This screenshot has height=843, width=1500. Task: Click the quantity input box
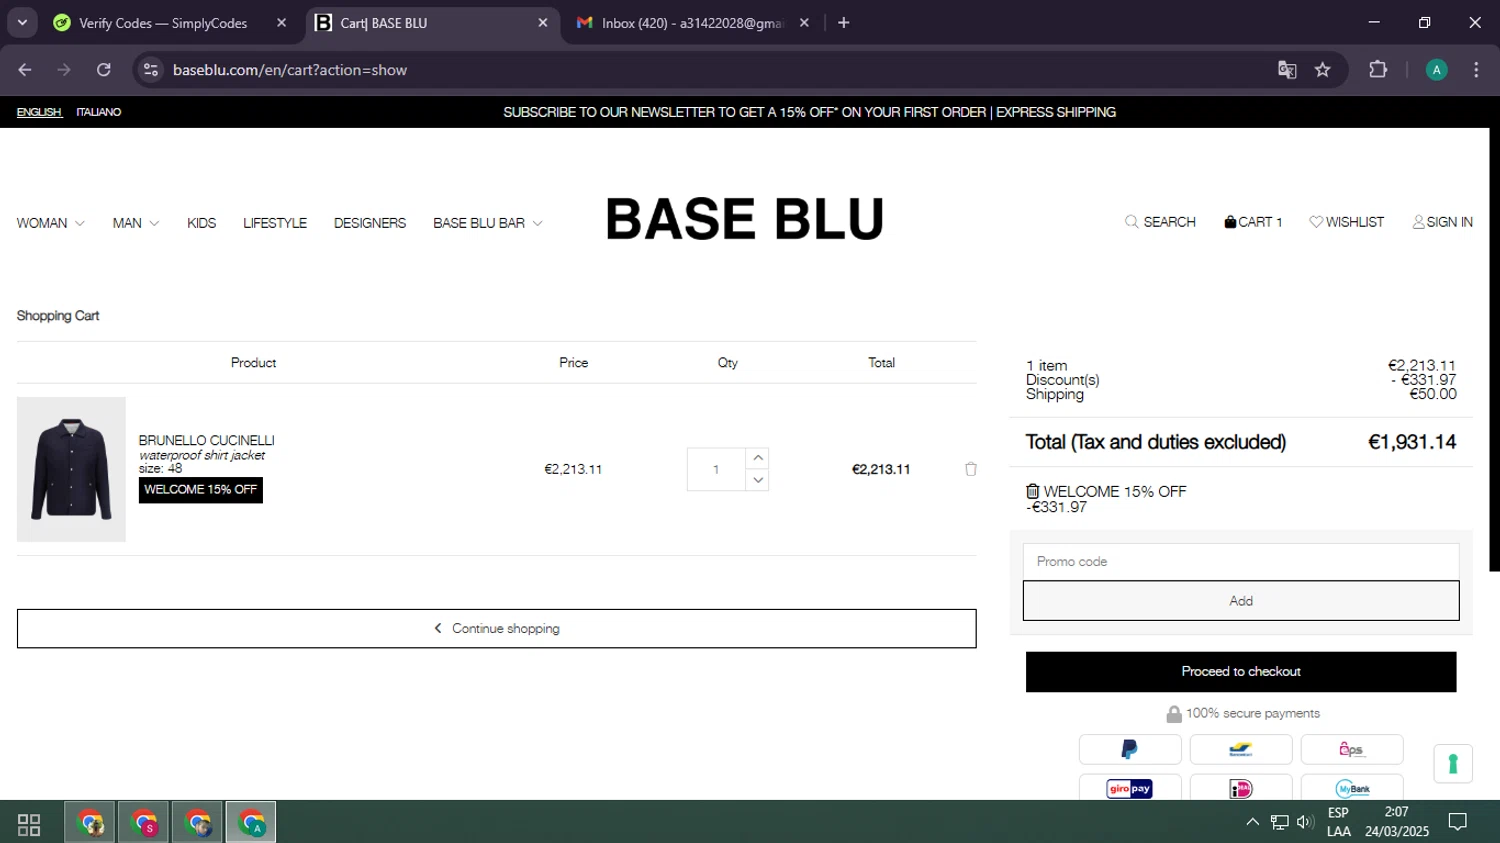tap(716, 469)
